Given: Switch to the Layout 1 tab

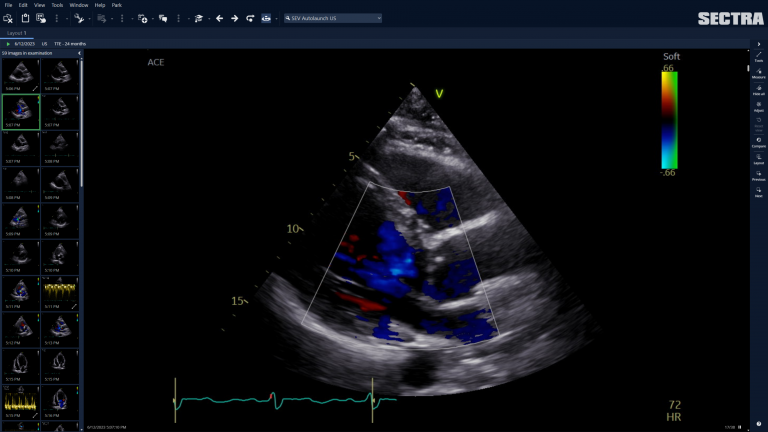Looking at the screenshot, I should click(x=16, y=33).
